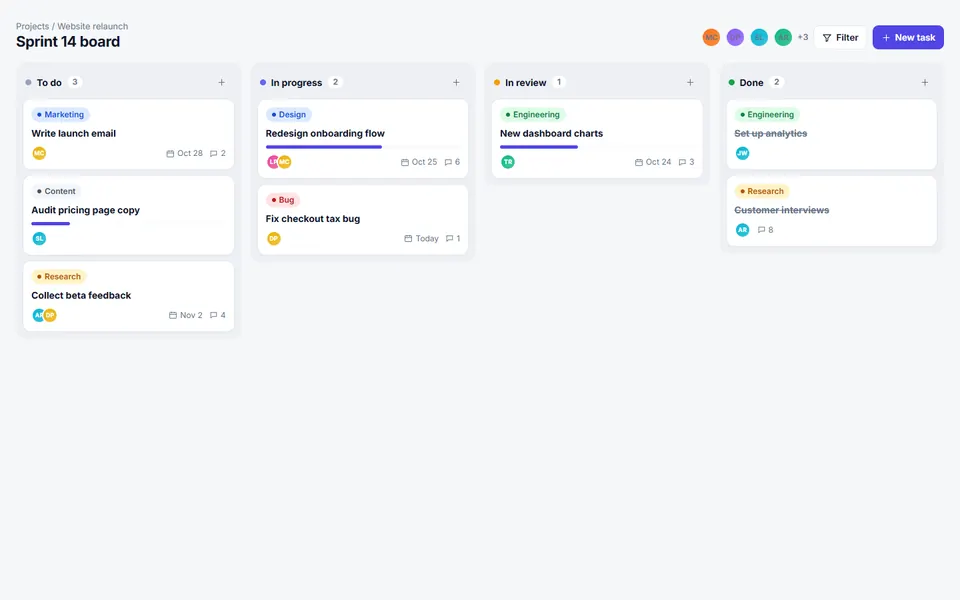The width and height of the screenshot is (960, 600).
Task: Go to the Projects breadcrumb
Action: click(32, 26)
